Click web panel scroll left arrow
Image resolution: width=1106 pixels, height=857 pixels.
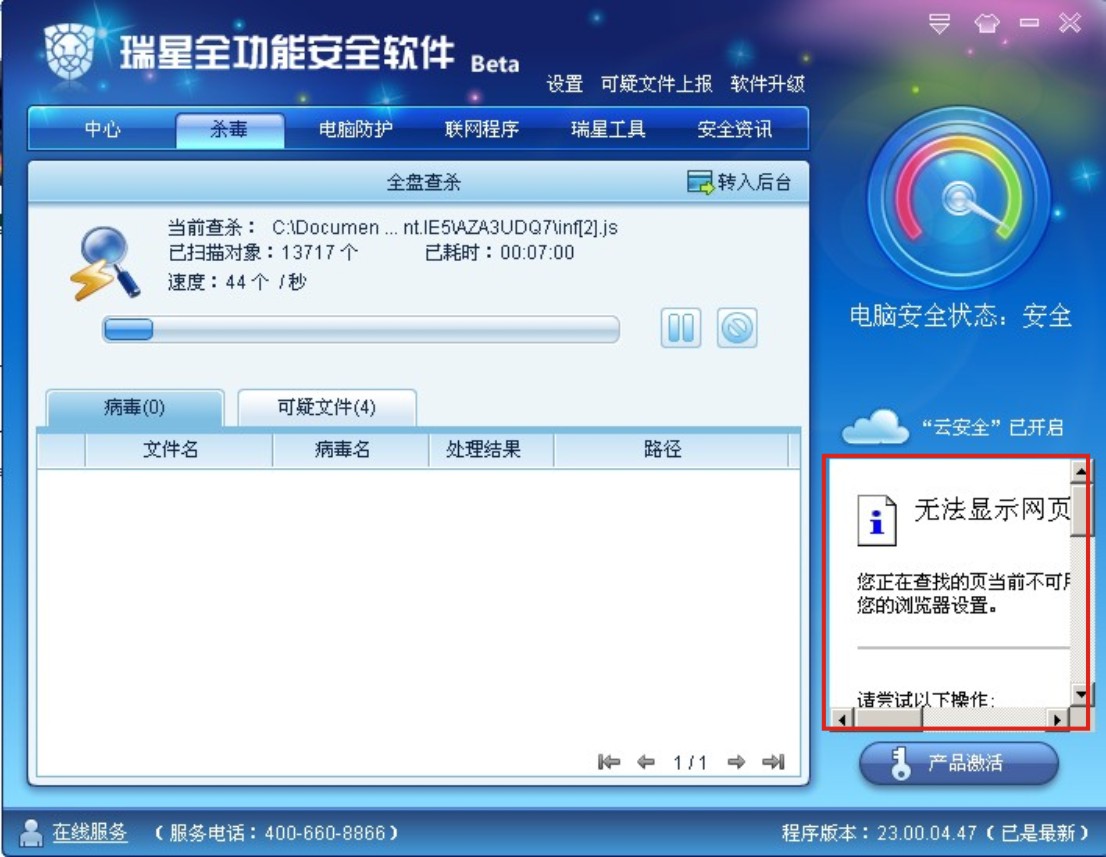pos(841,719)
